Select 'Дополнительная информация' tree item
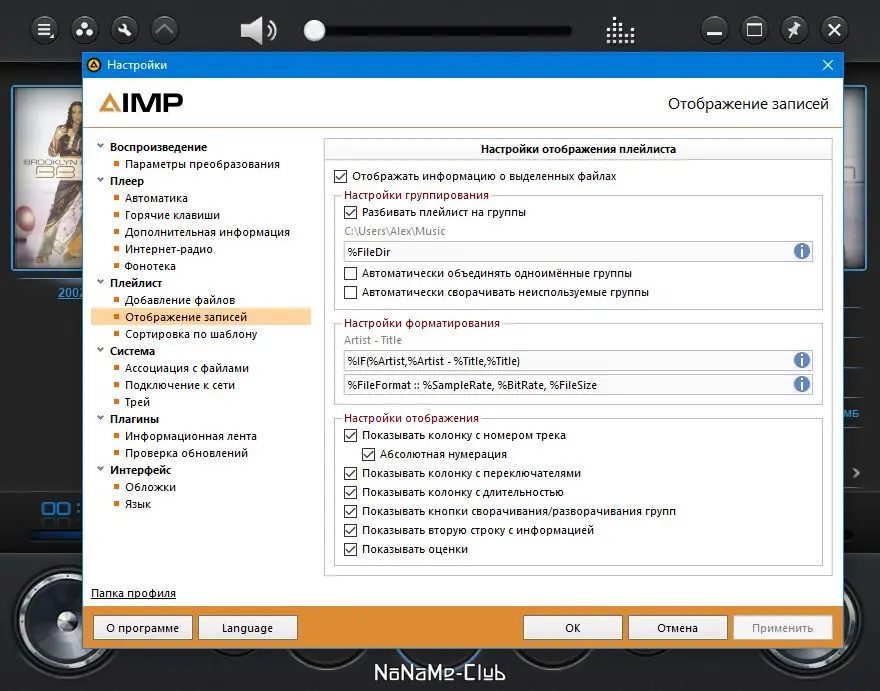 tap(207, 232)
